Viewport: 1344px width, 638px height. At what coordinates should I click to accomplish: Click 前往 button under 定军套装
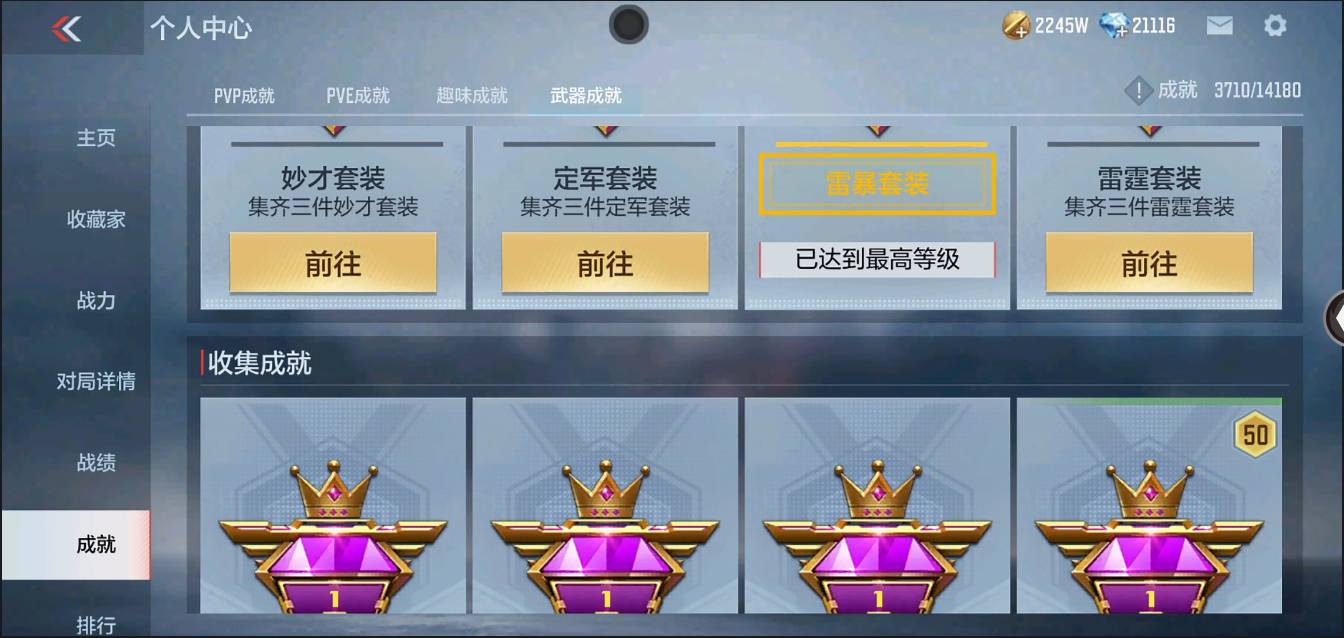tap(605, 263)
